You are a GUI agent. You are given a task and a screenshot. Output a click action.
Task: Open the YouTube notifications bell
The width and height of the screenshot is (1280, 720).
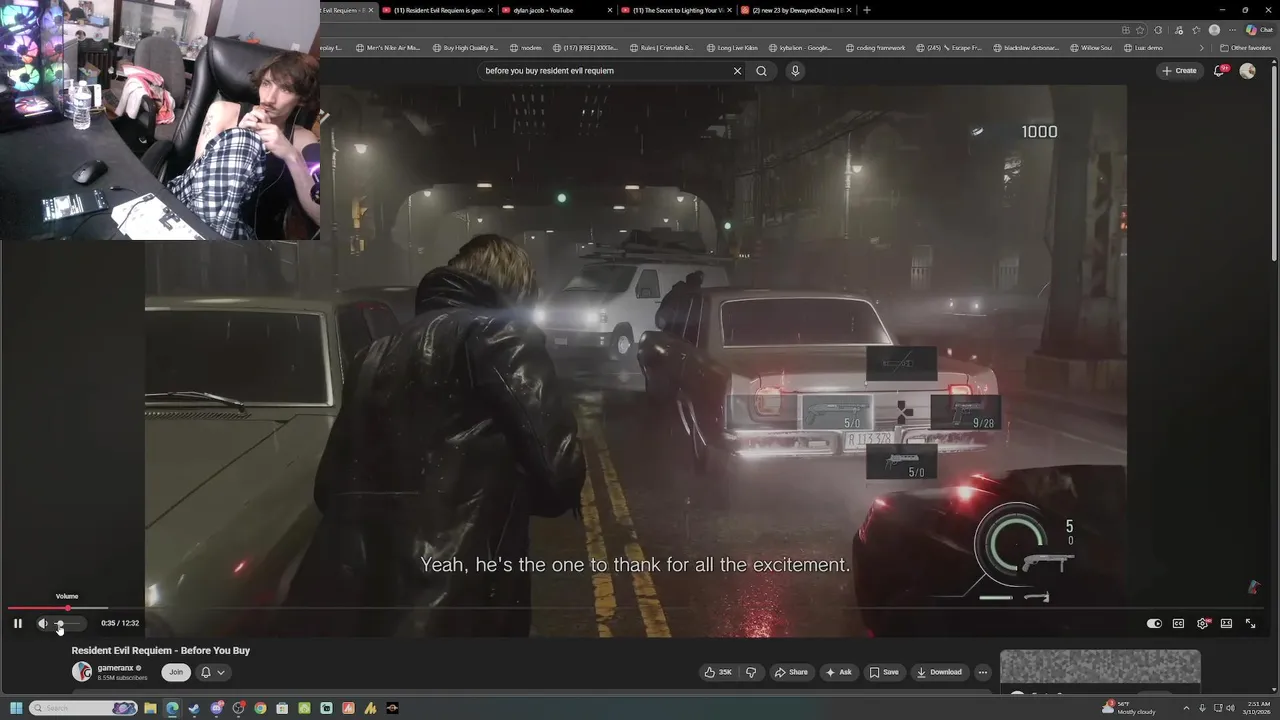point(1219,71)
